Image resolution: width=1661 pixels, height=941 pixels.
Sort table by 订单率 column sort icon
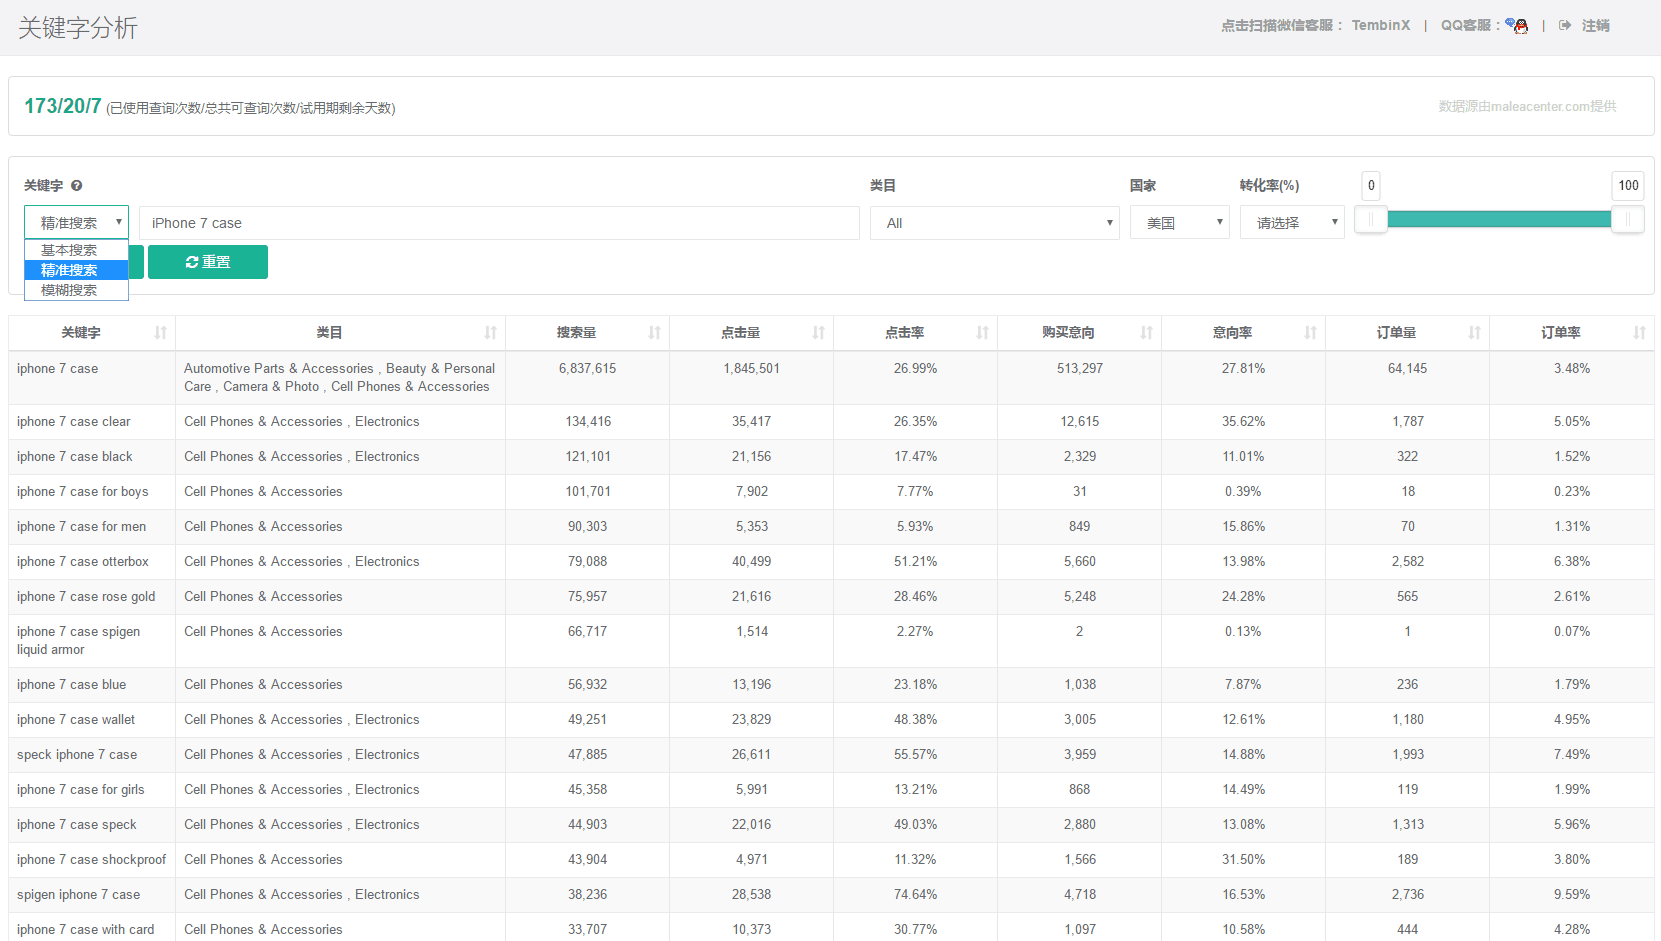tap(1639, 333)
